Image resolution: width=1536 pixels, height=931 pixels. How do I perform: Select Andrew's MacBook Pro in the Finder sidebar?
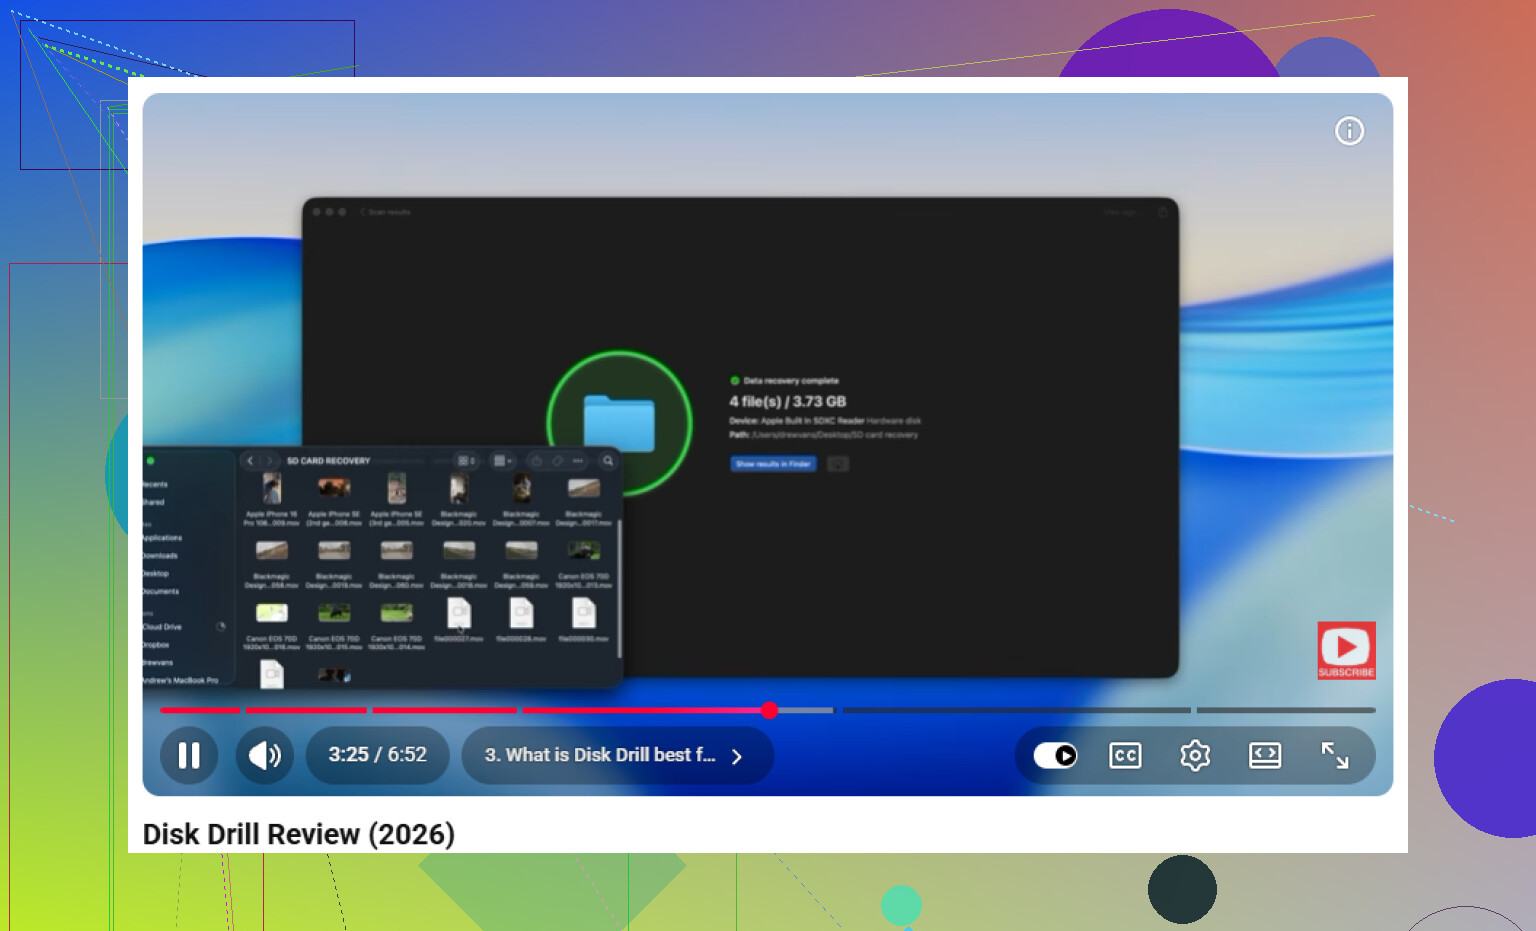coord(181,680)
